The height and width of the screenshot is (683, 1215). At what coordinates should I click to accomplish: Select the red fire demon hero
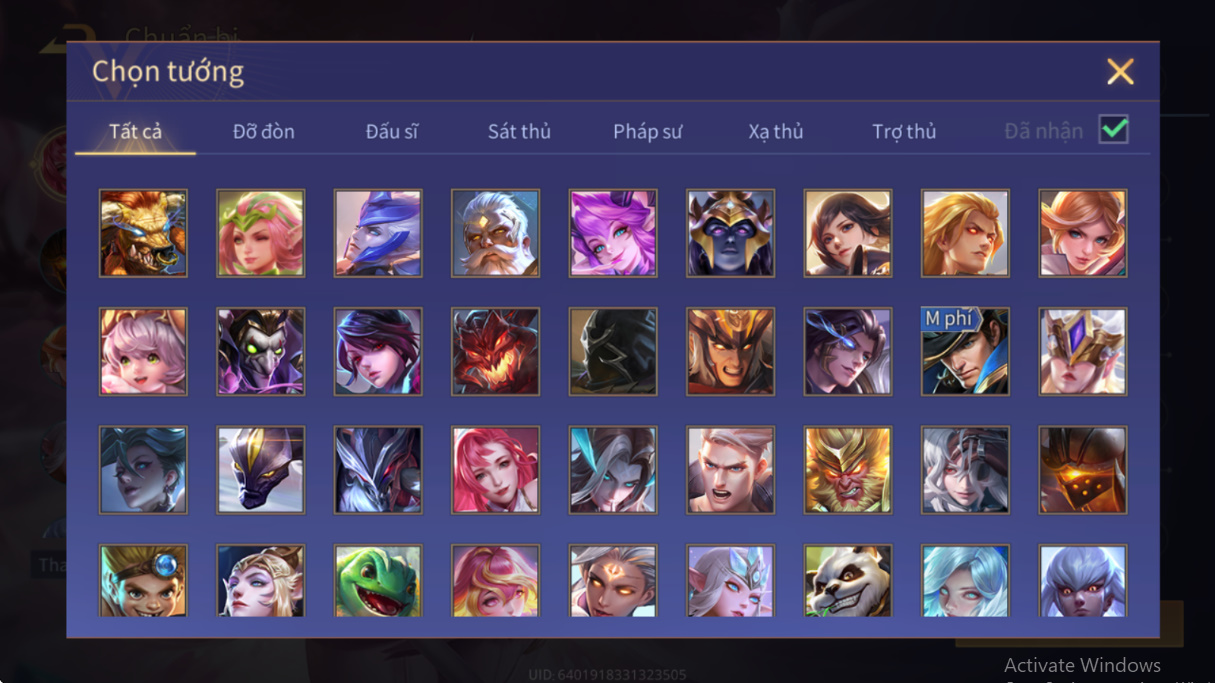click(x=495, y=351)
